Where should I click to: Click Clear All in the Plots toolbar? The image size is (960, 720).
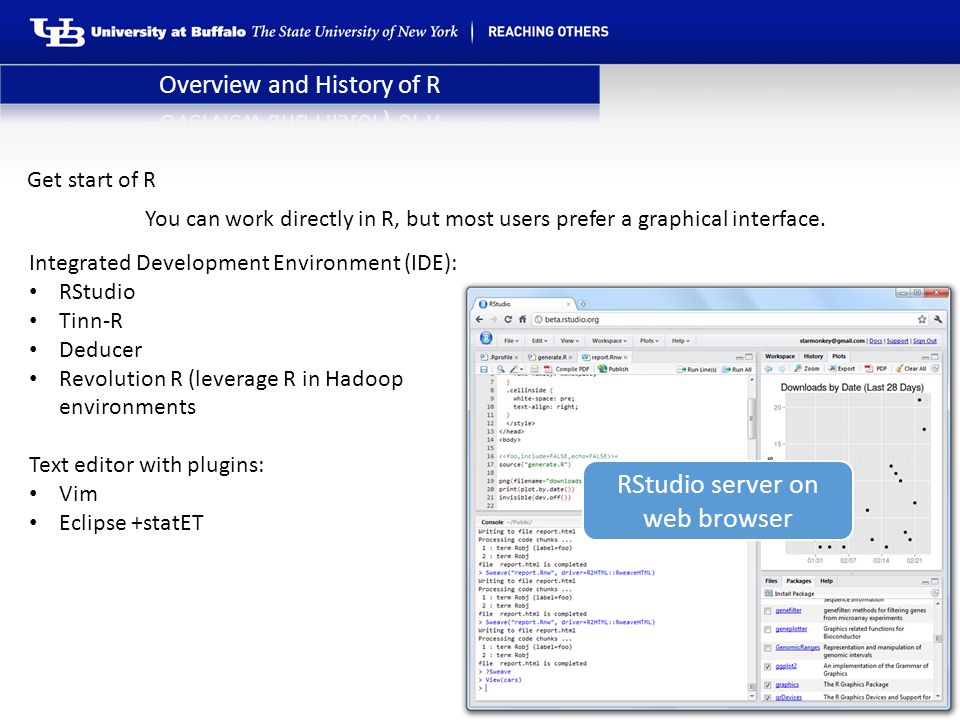910,369
